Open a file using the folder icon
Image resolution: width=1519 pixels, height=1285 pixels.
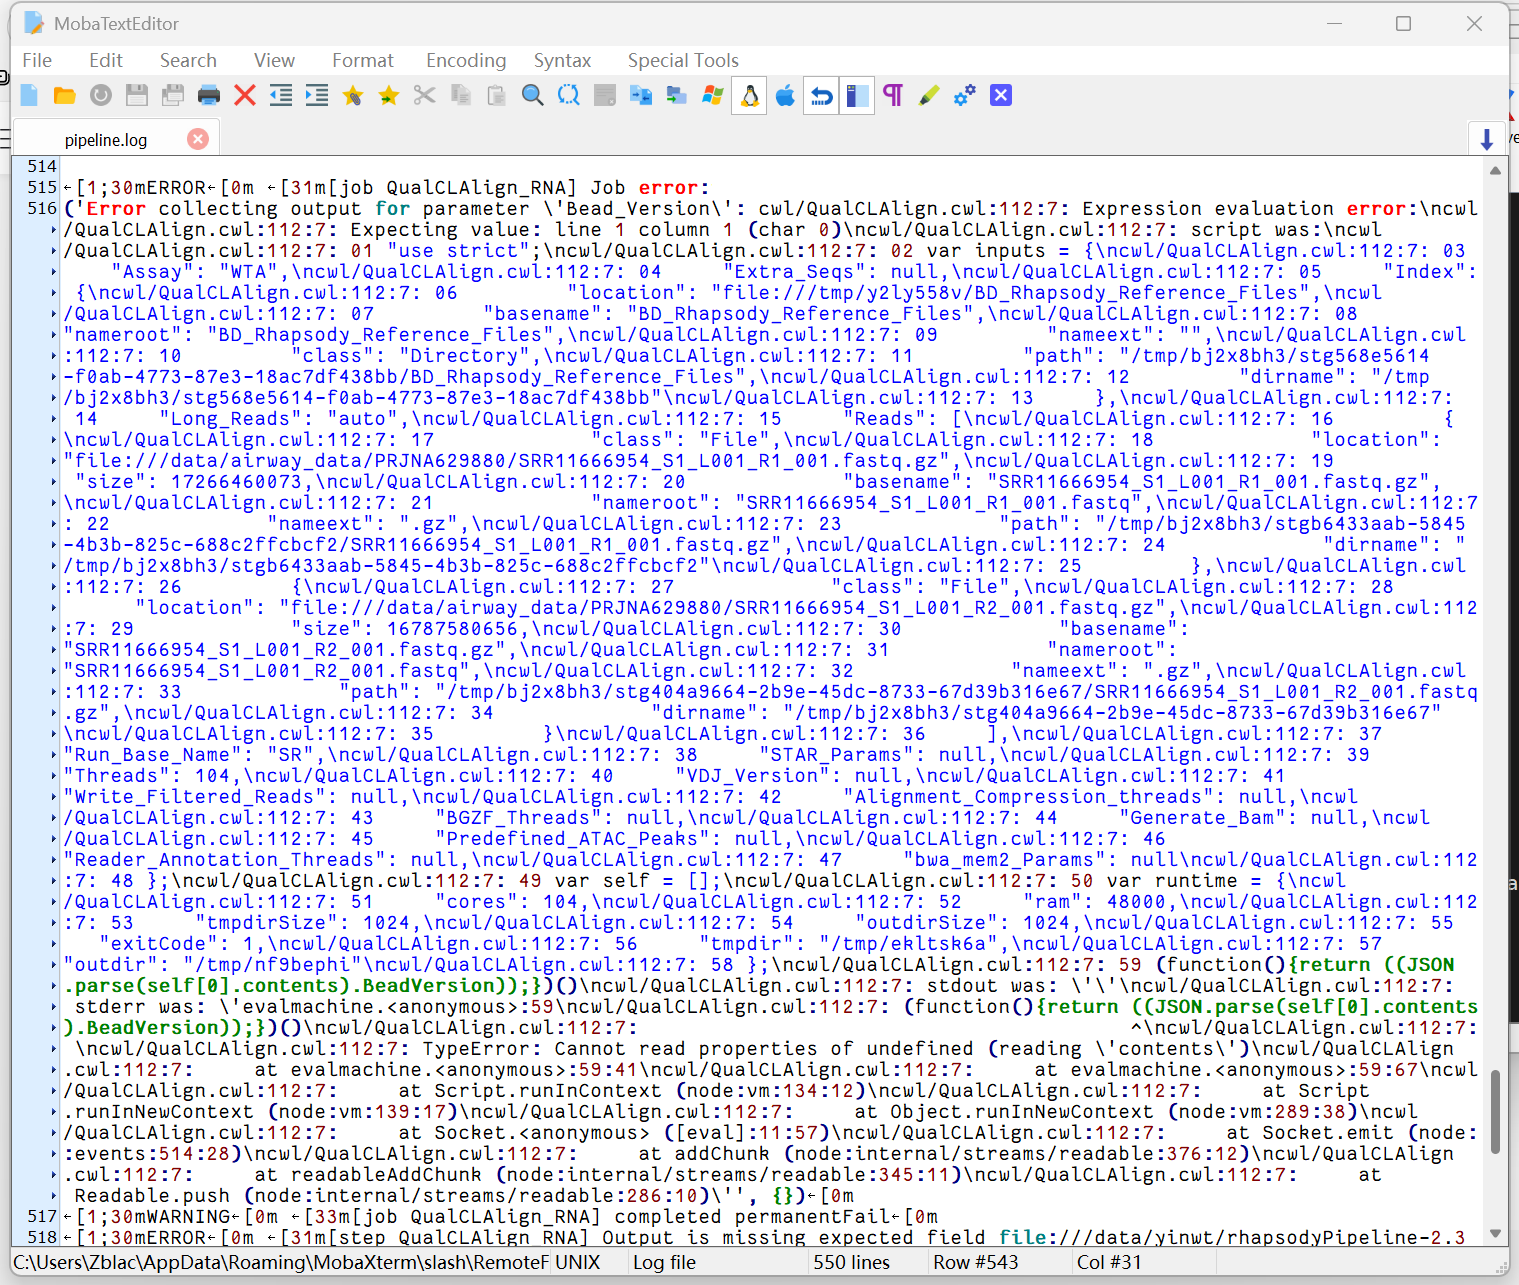click(65, 95)
